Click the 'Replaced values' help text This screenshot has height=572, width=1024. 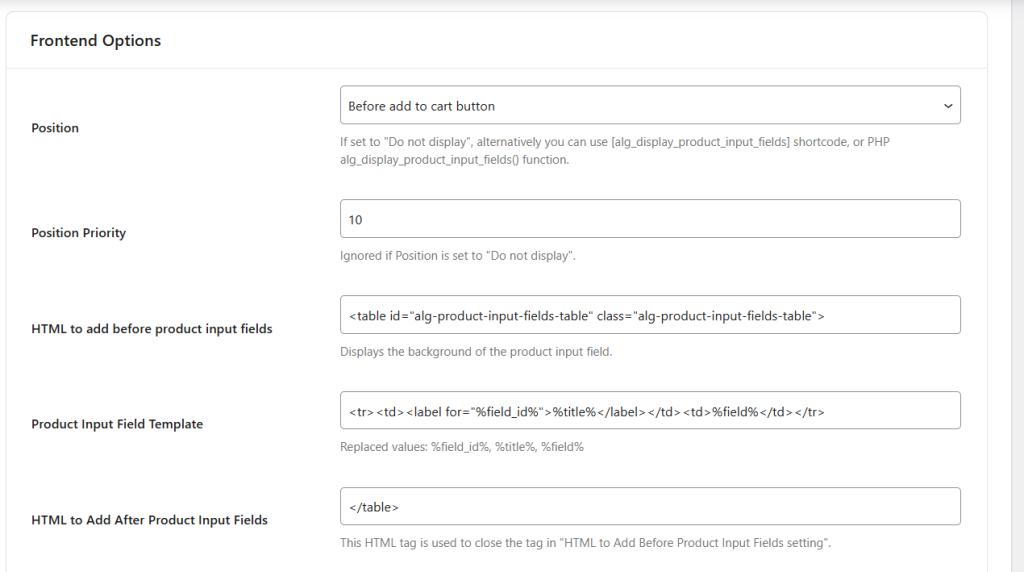point(461,447)
